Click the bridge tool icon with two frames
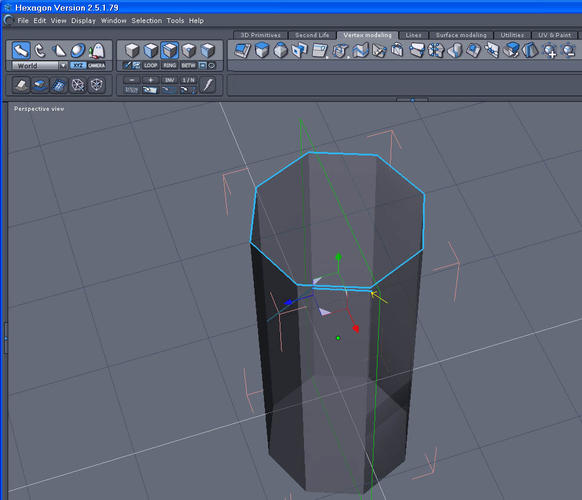Image resolution: width=582 pixels, height=500 pixels. [x=300, y=50]
